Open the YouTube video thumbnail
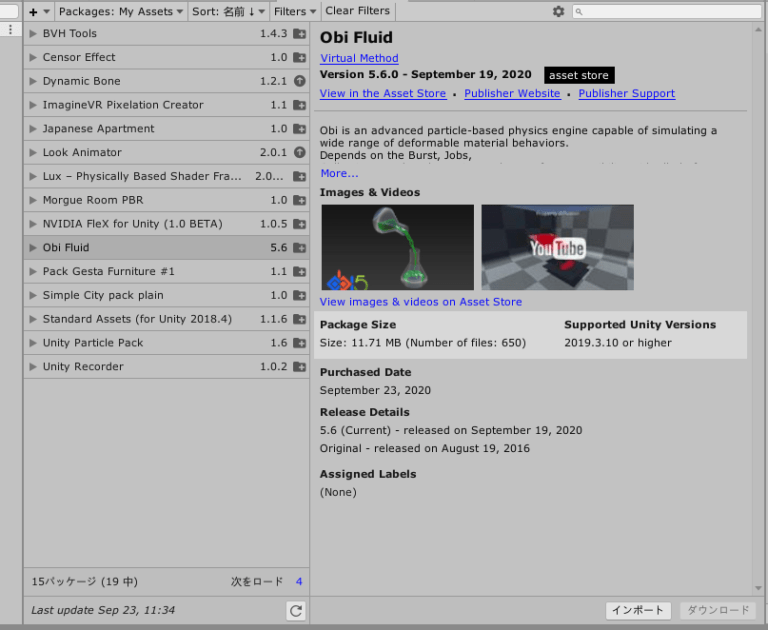768x630 pixels. (x=557, y=247)
